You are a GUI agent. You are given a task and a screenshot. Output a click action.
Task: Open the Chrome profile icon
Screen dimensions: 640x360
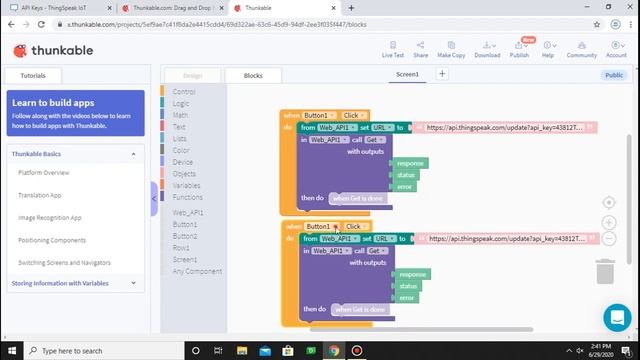(x=616, y=24)
